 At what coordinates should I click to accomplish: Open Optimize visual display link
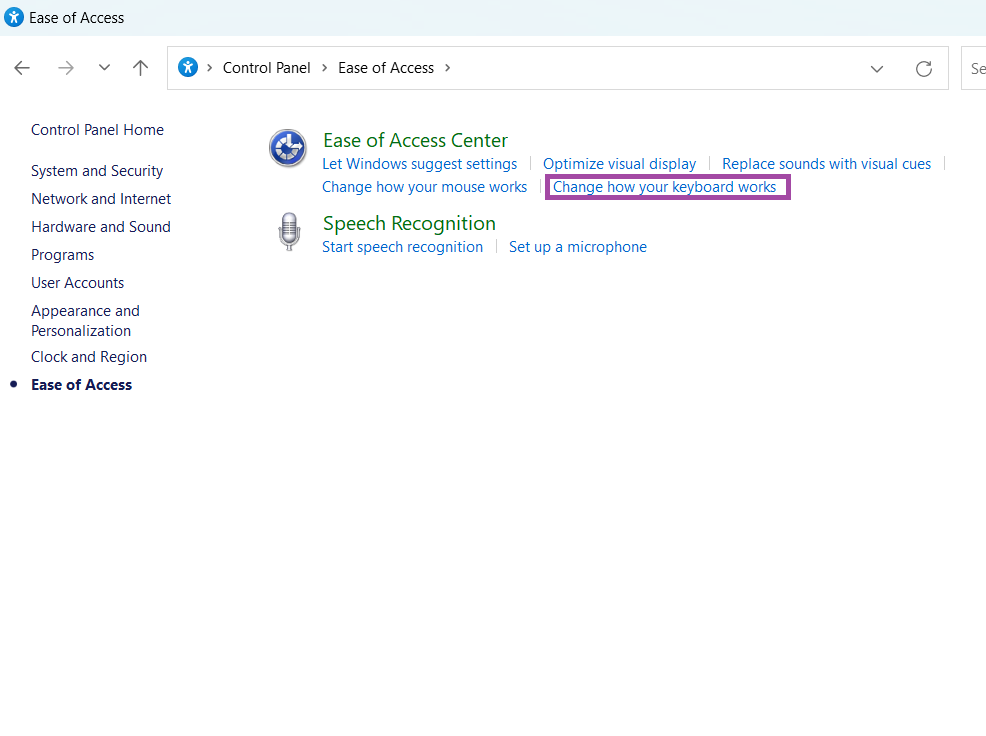(619, 164)
